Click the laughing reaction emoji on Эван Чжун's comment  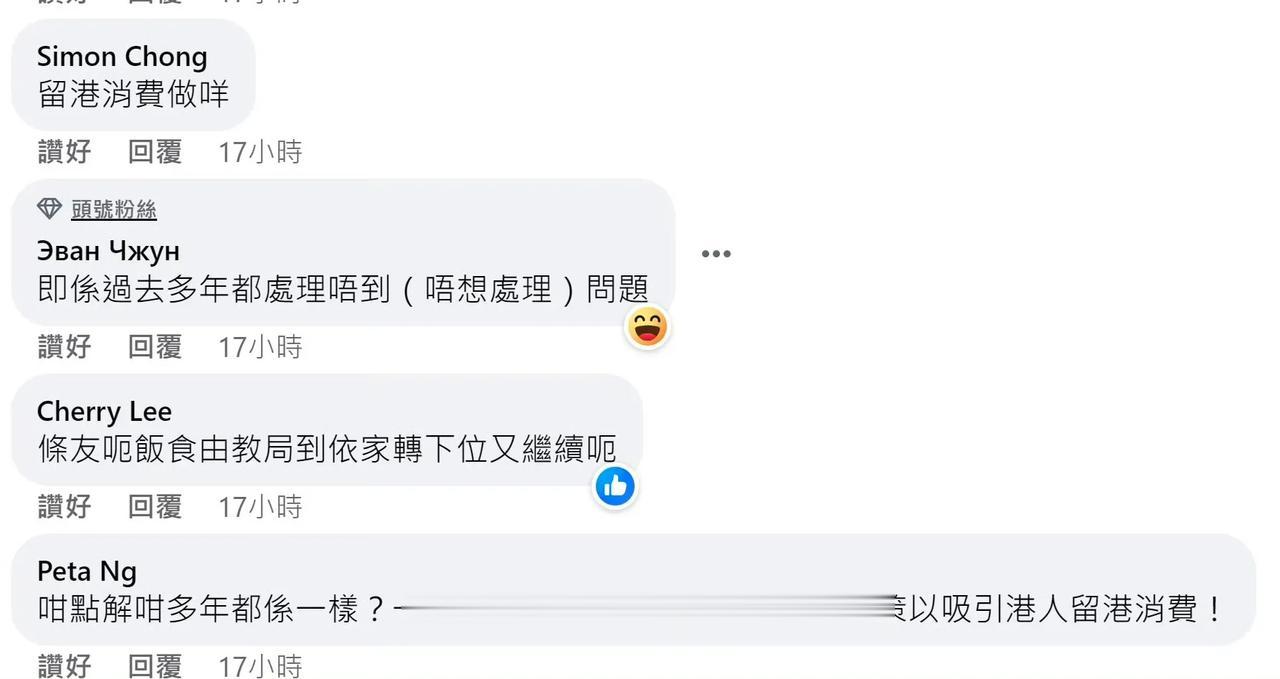(647, 327)
